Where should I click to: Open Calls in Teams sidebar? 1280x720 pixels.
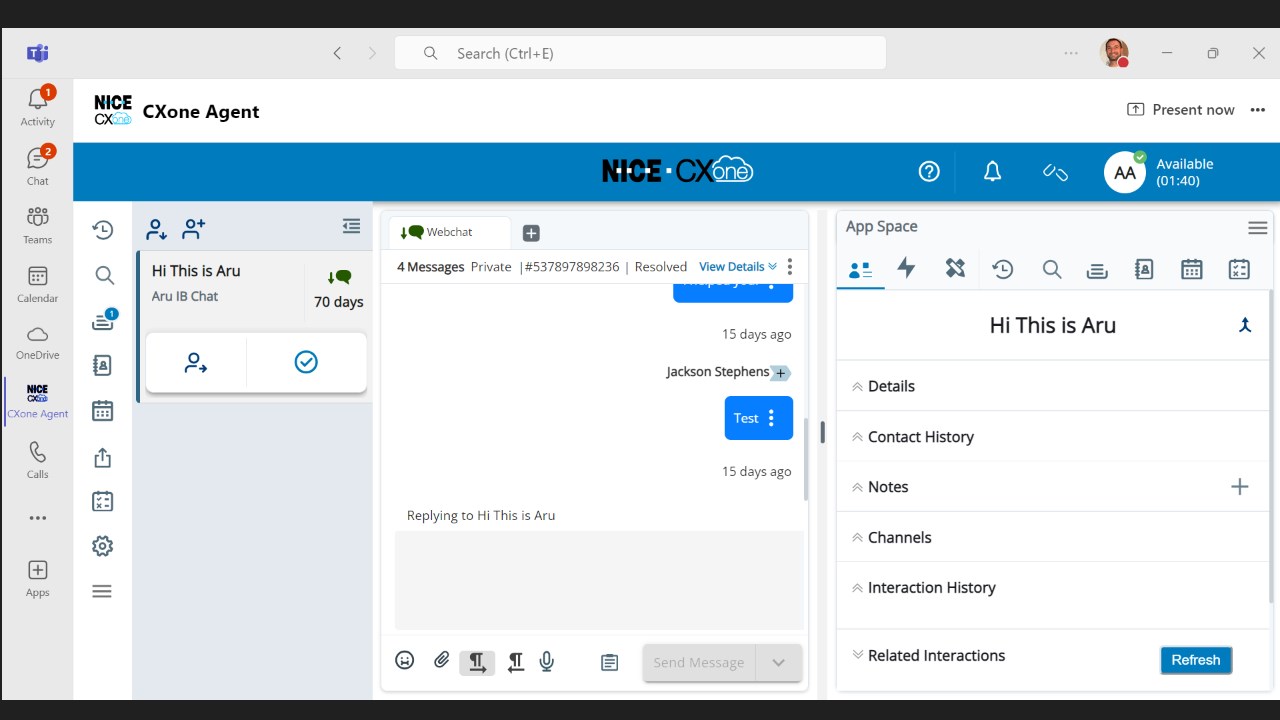[37, 460]
